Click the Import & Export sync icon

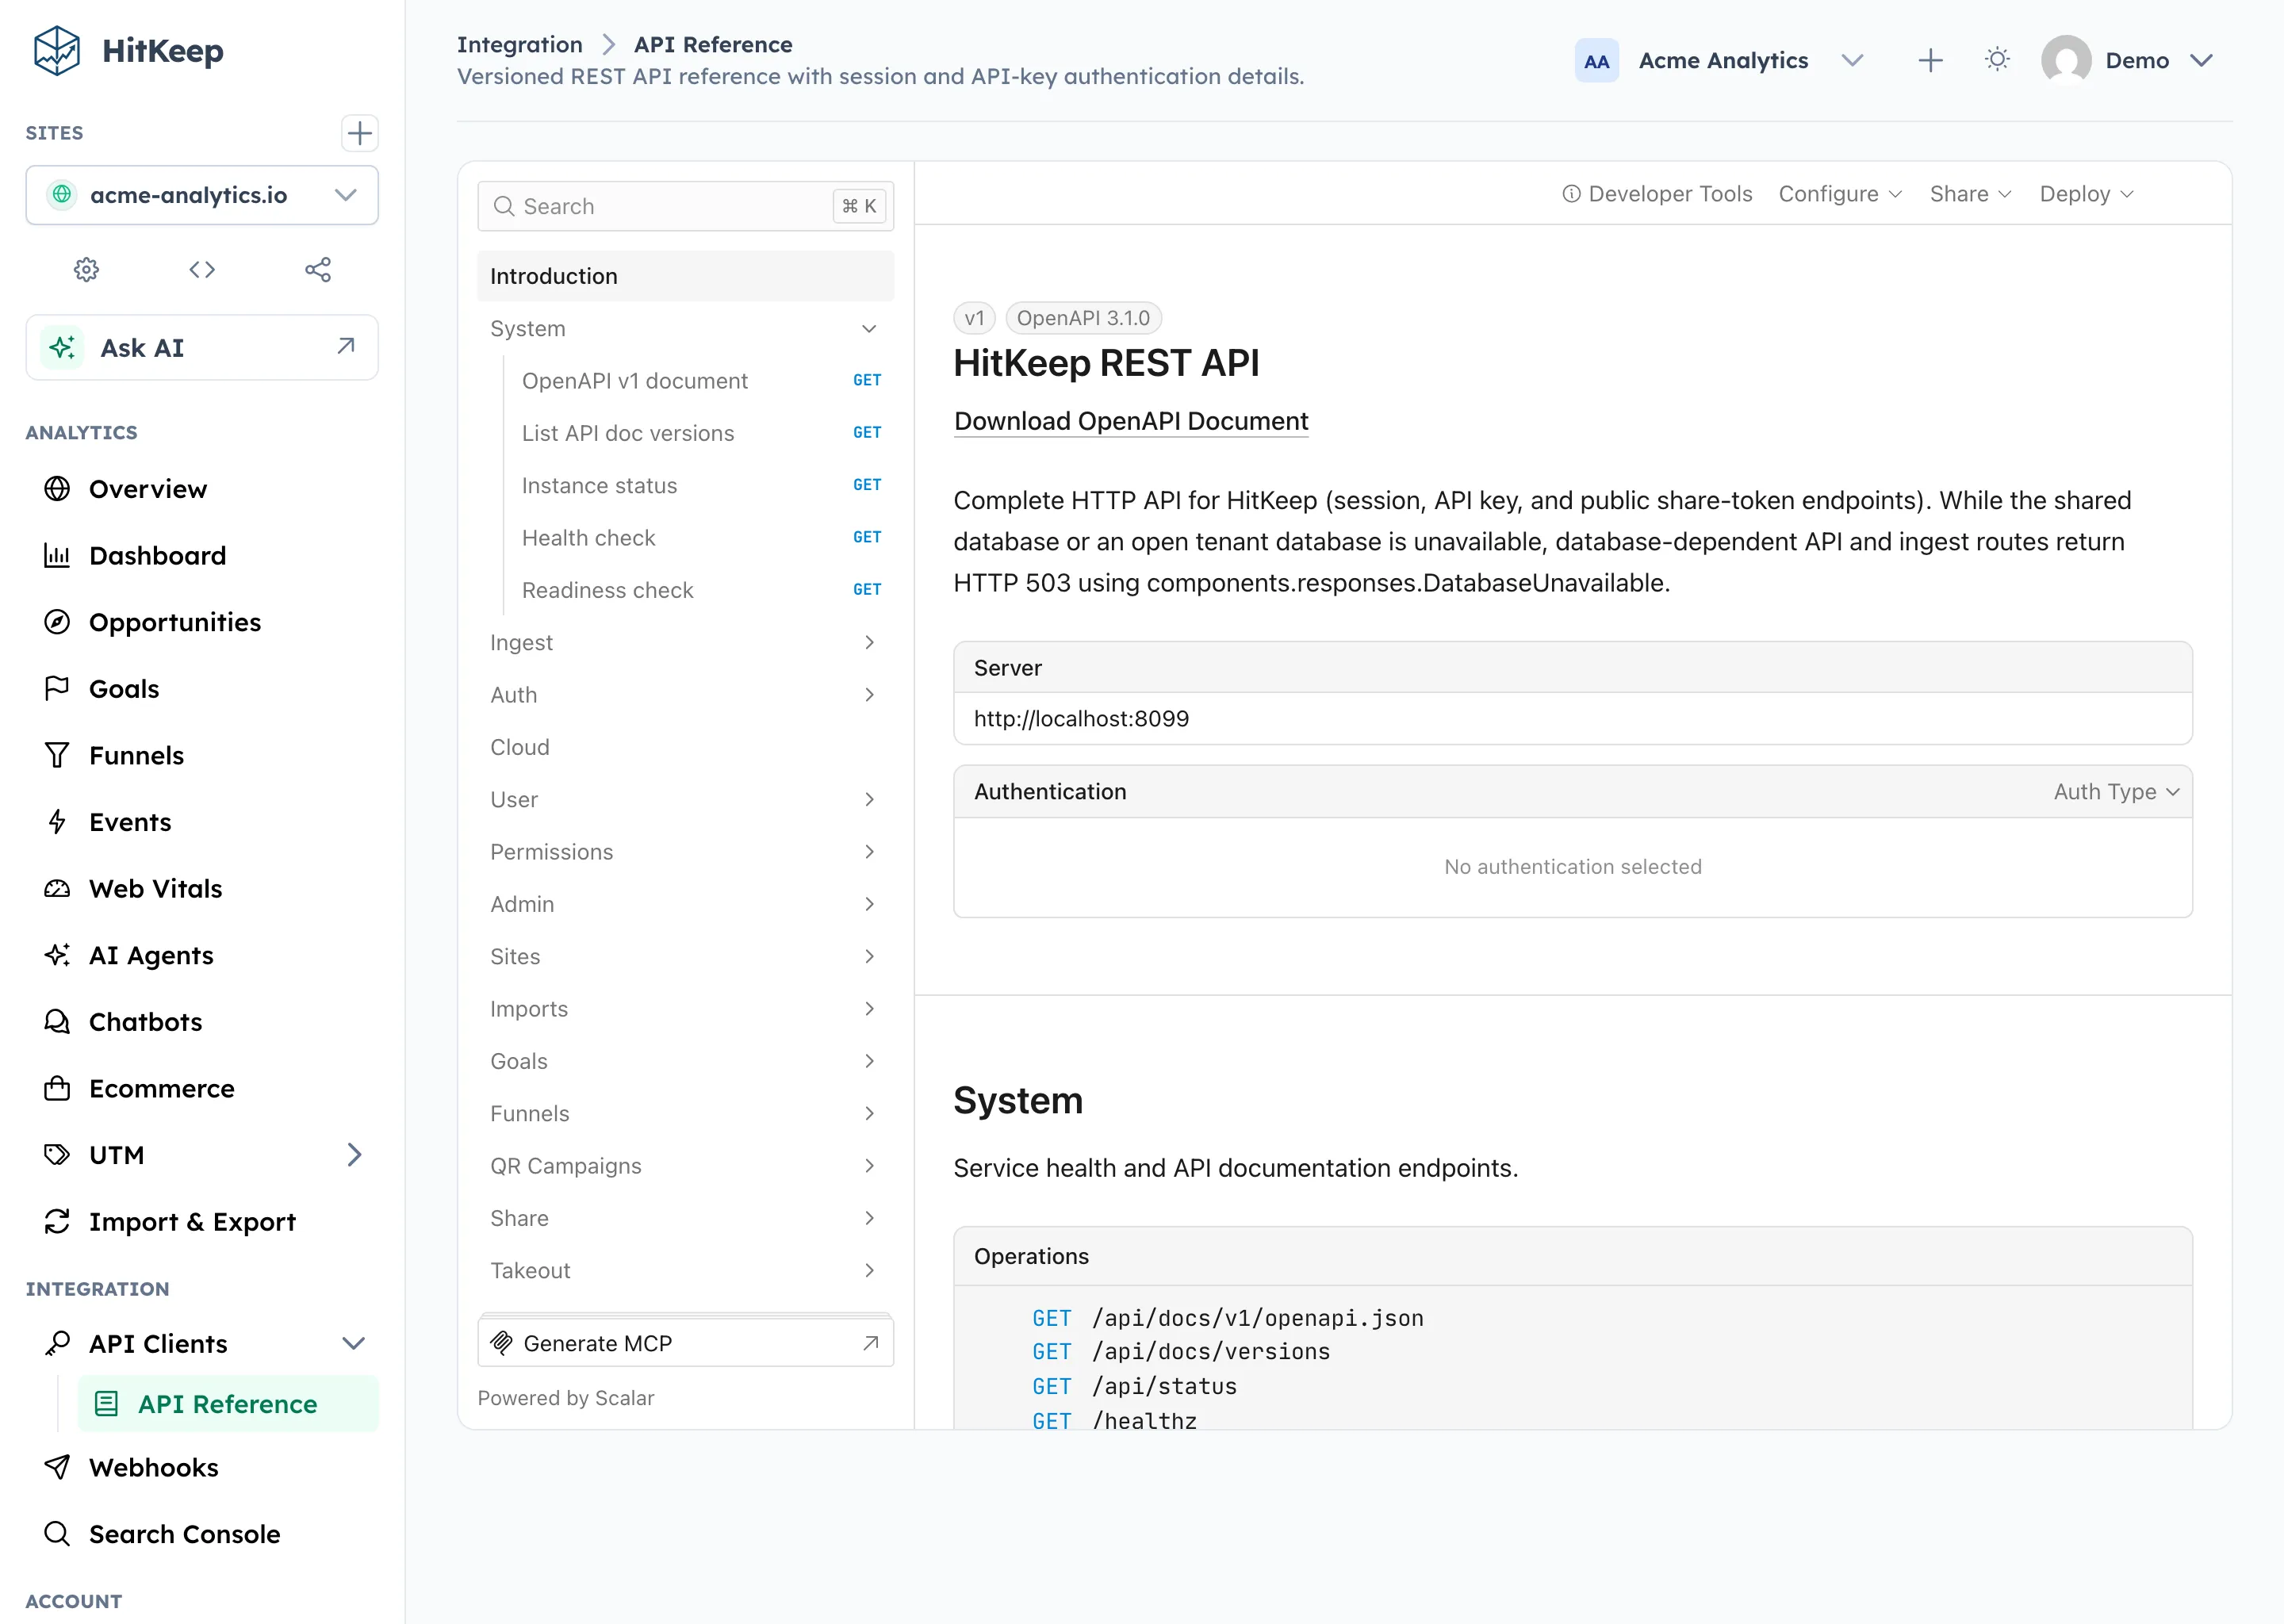coord(57,1222)
